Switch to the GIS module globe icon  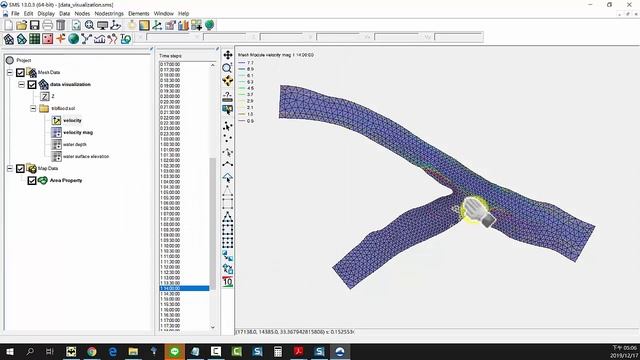tap(73, 39)
